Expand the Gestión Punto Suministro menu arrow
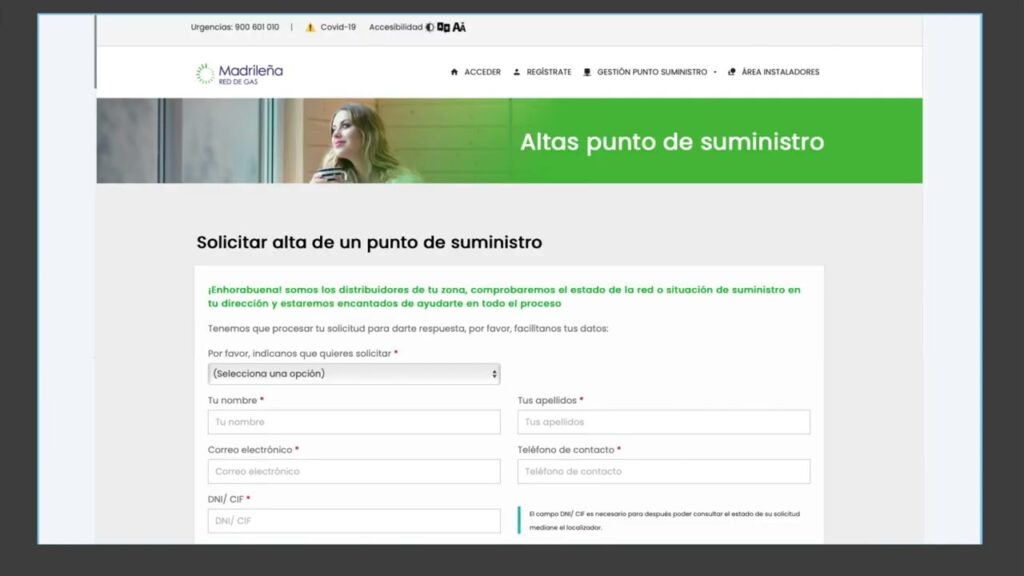 tap(715, 72)
